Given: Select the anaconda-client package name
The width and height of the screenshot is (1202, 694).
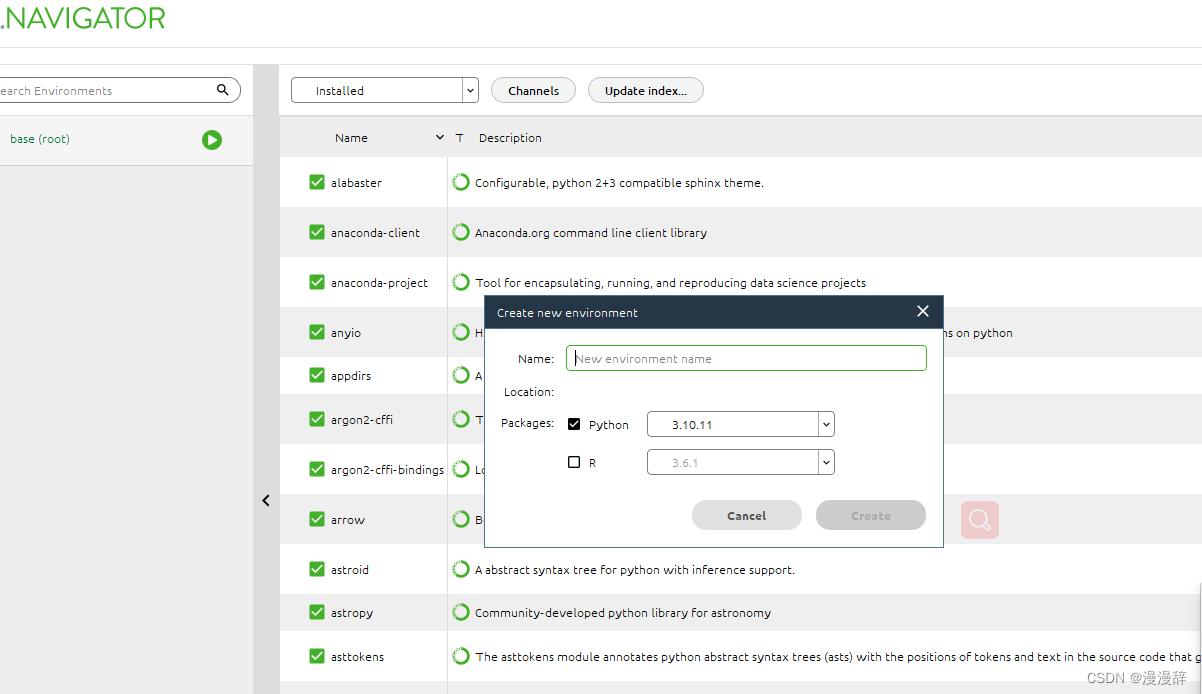Looking at the screenshot, I should click(x=375, y=233).
